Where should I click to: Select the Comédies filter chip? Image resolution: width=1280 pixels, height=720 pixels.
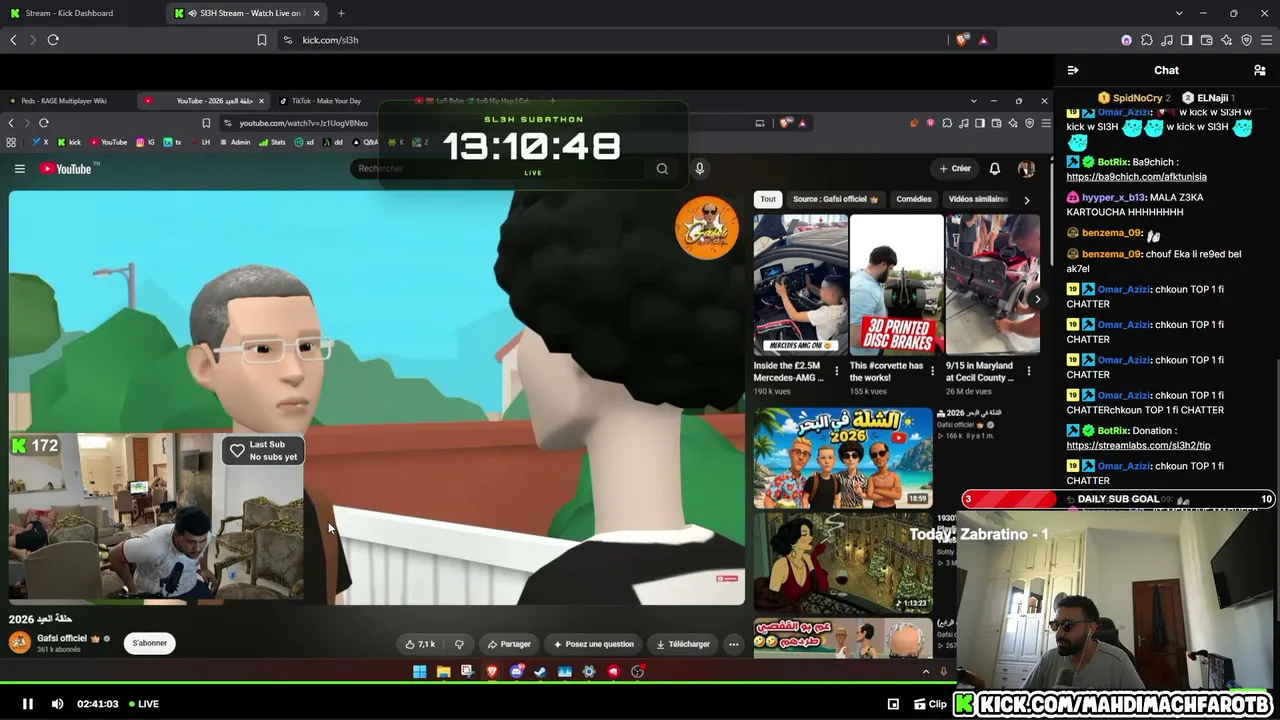click(x=914, y=199)
